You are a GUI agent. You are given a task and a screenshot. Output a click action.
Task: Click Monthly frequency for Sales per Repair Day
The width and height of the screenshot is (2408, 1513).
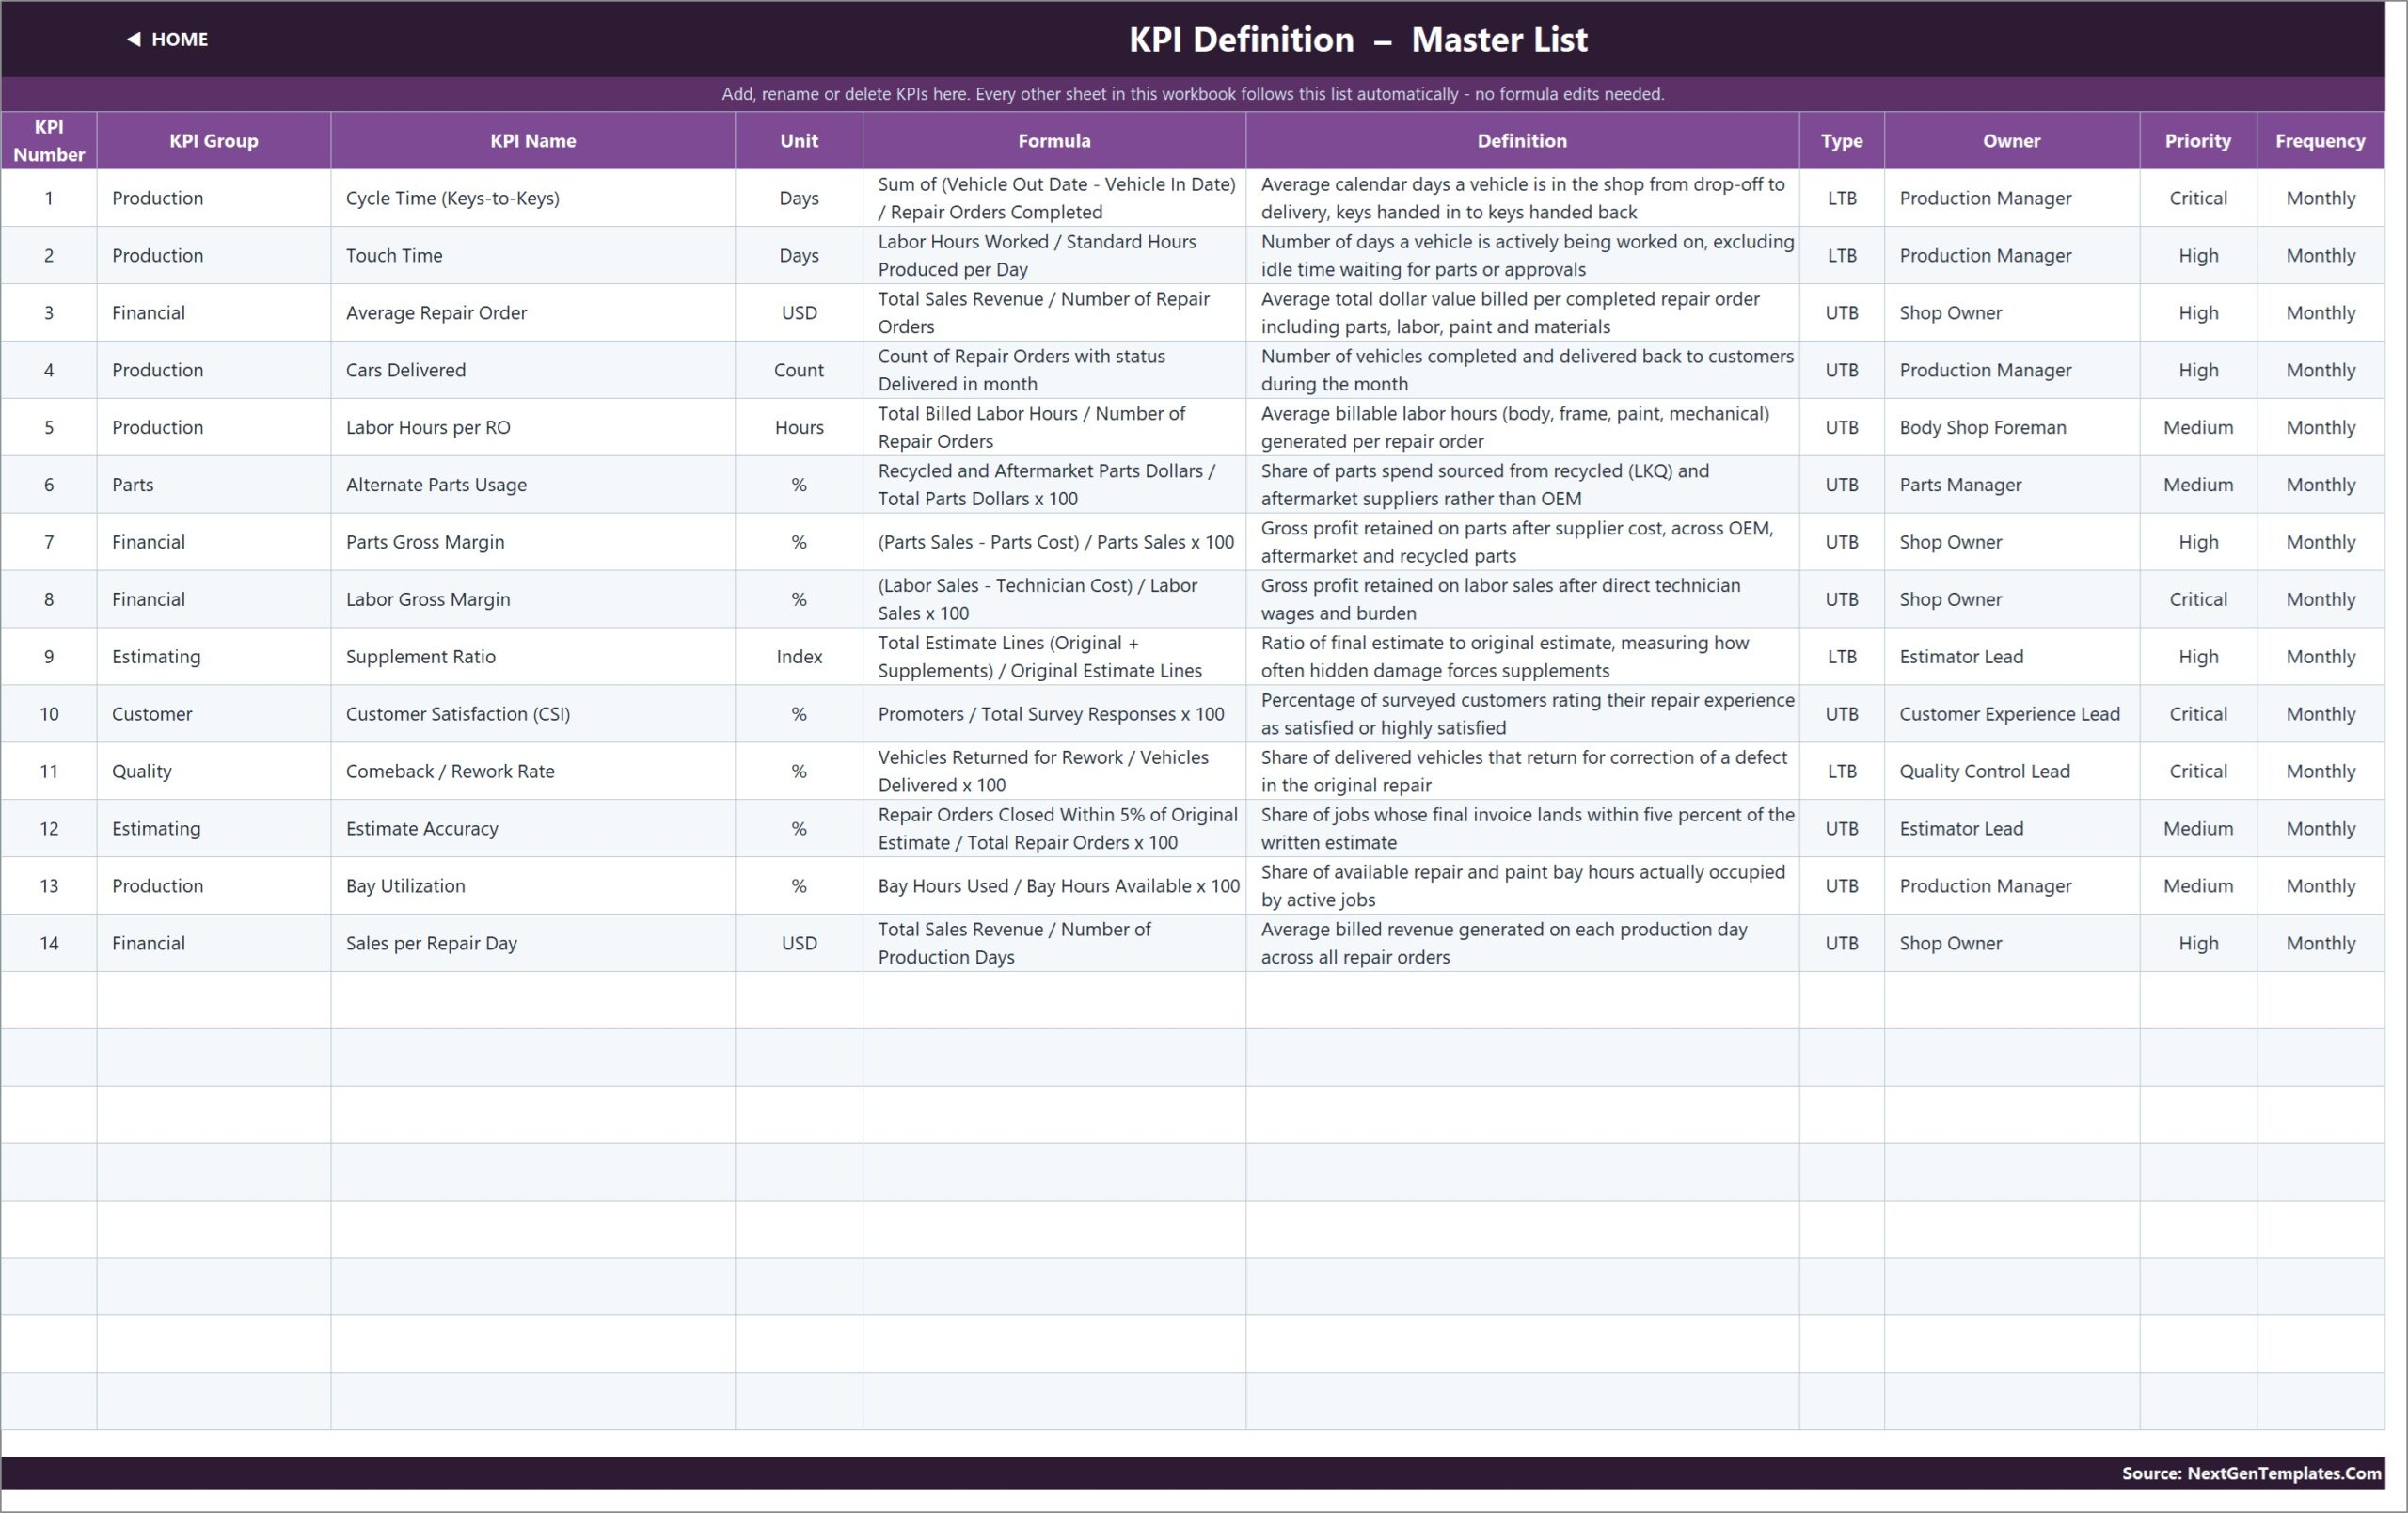[x=2321, y=943]
